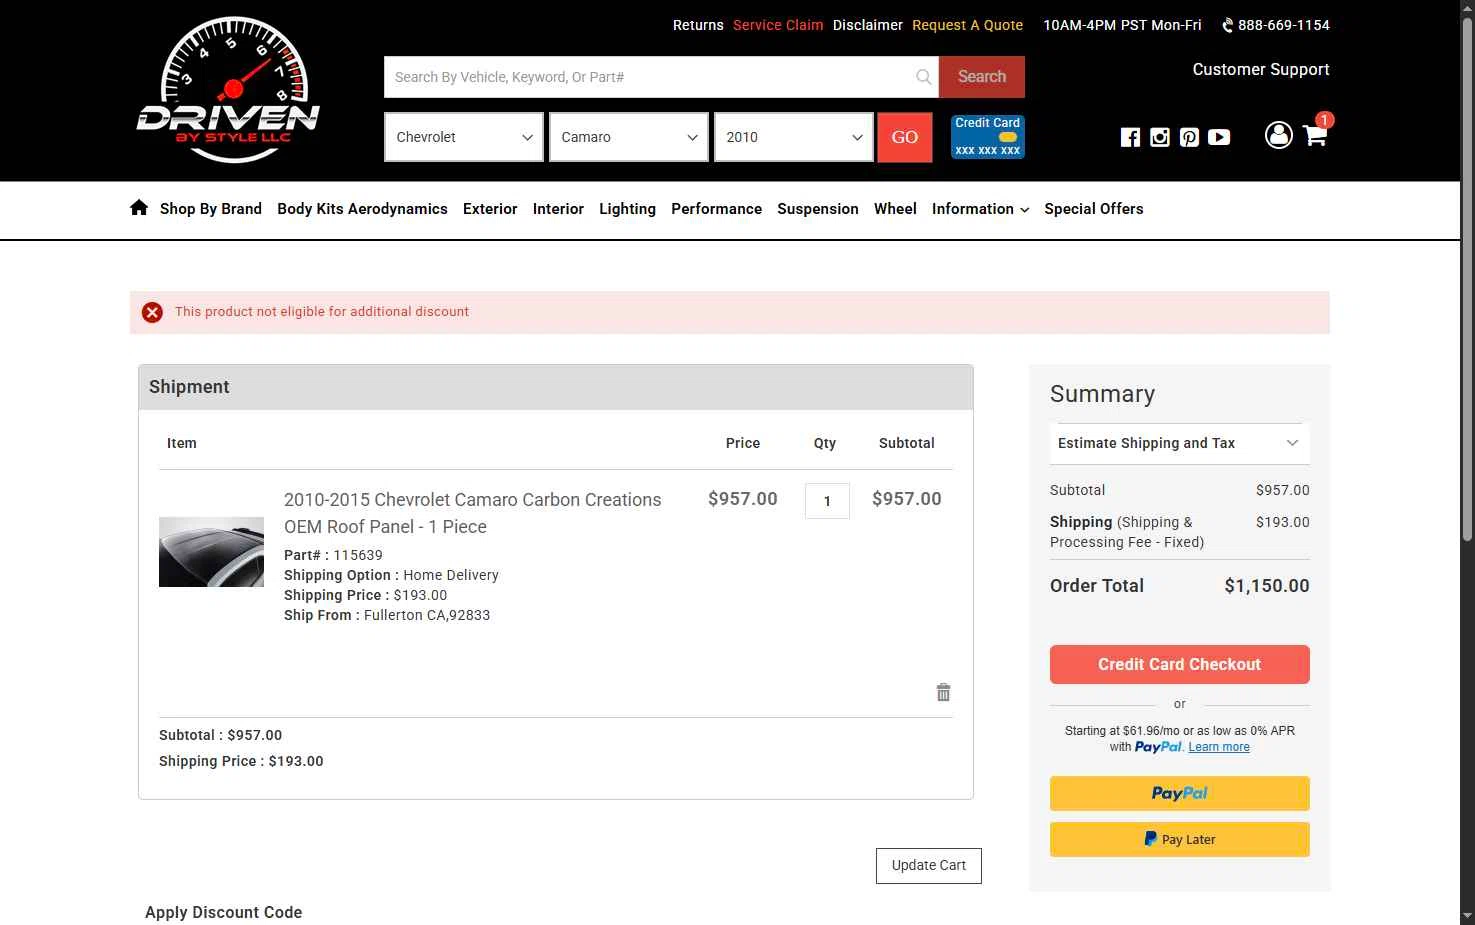Click the Search button
This screenshot has height=925, width=1475.
982,77
